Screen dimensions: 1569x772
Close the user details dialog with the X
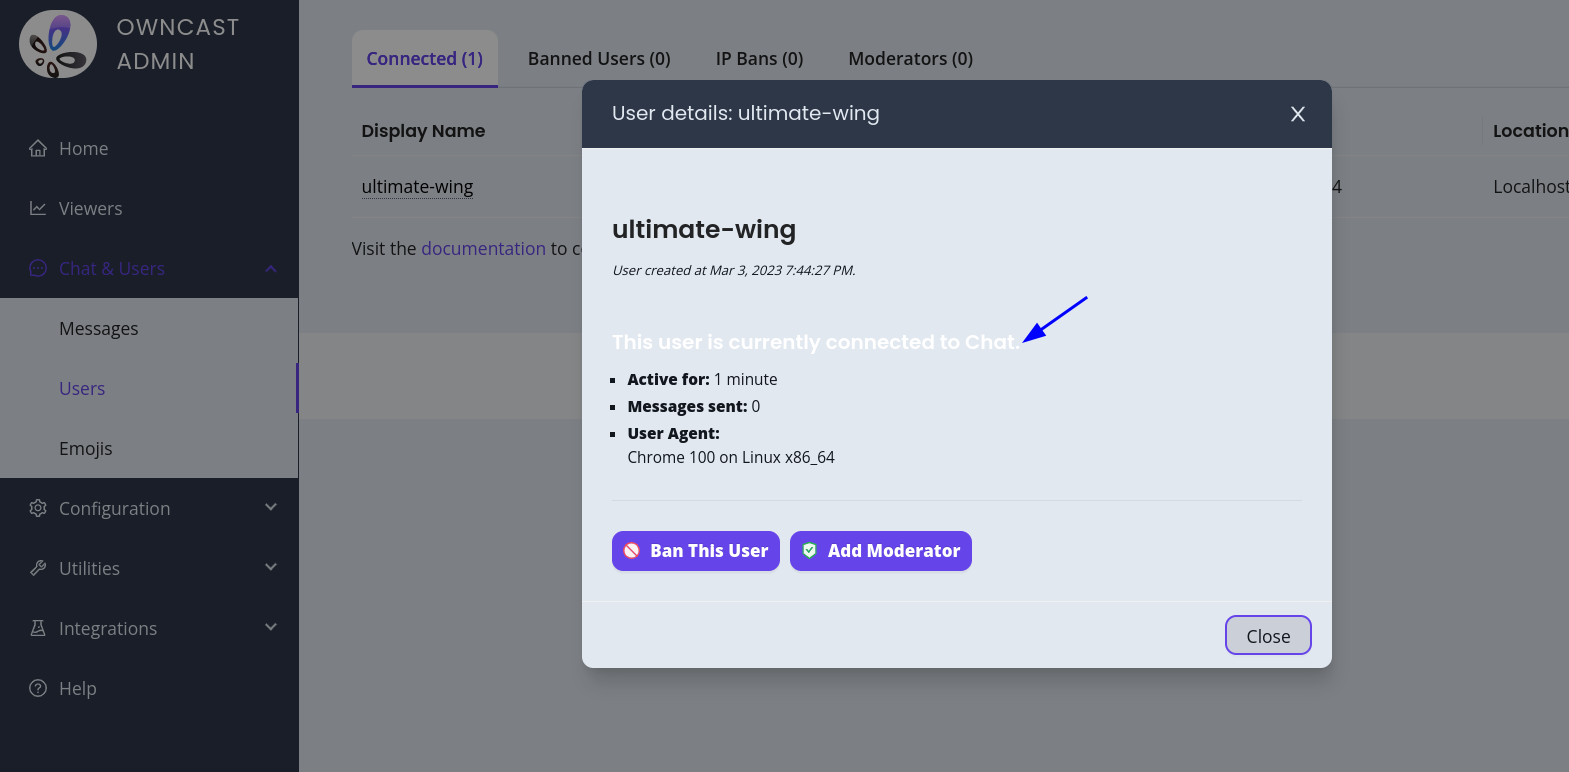pyautogui.click(x=1298, y=114)
